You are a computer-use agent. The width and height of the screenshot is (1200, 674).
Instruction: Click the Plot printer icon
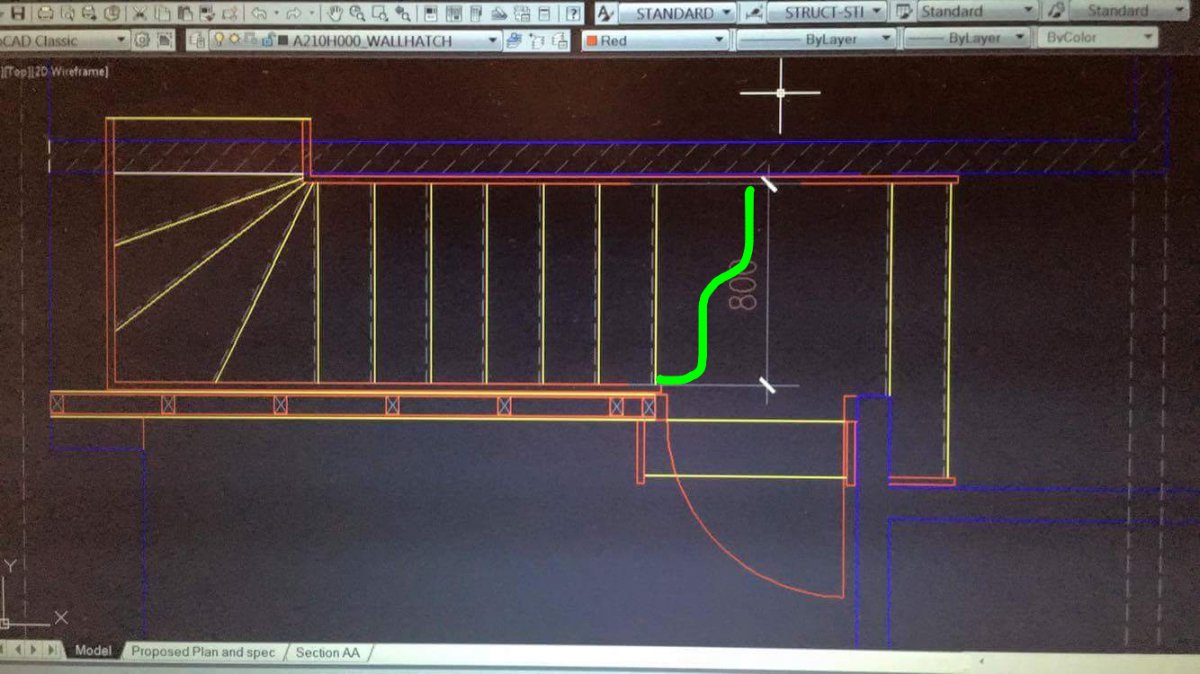[45, 14]
